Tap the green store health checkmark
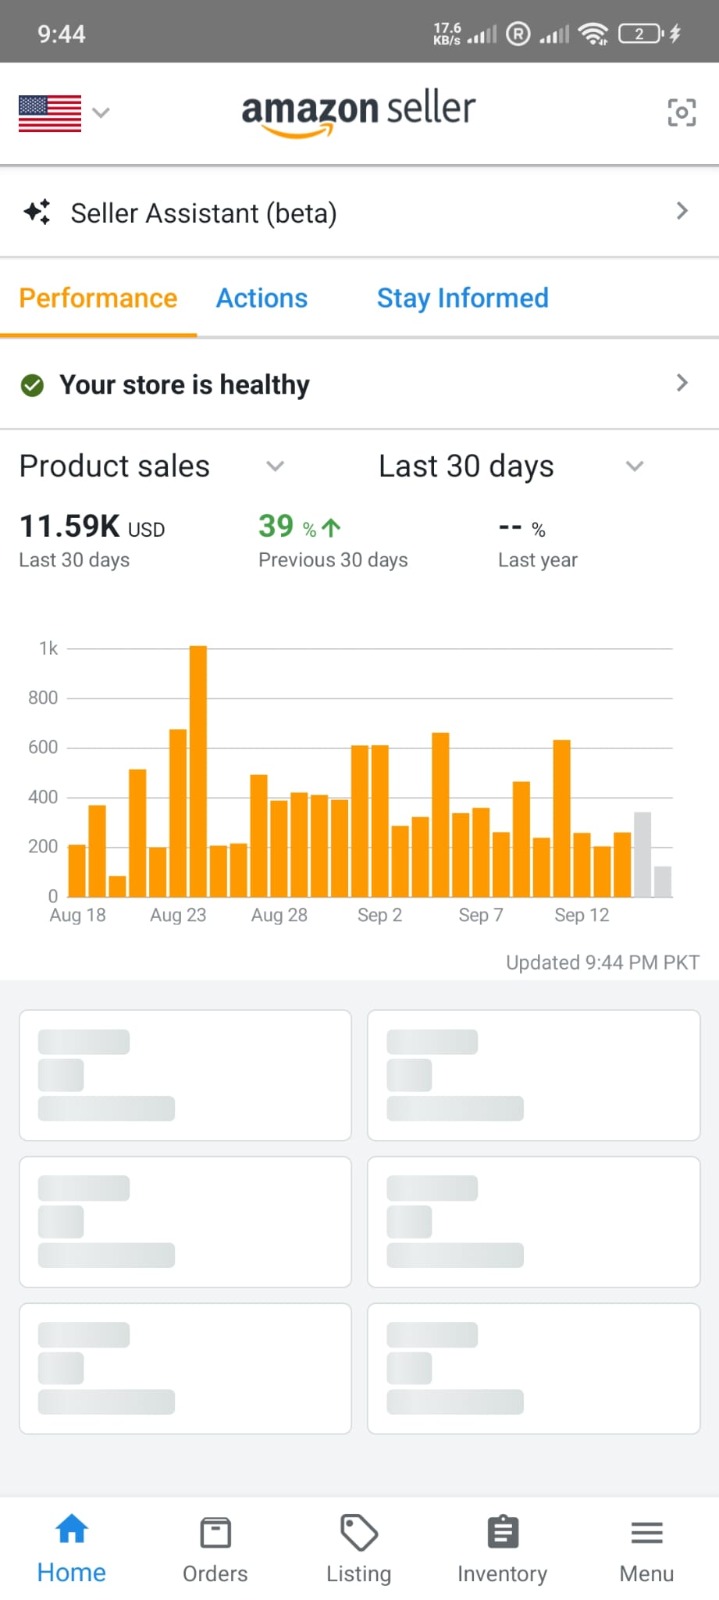 (x=32, y=385)
